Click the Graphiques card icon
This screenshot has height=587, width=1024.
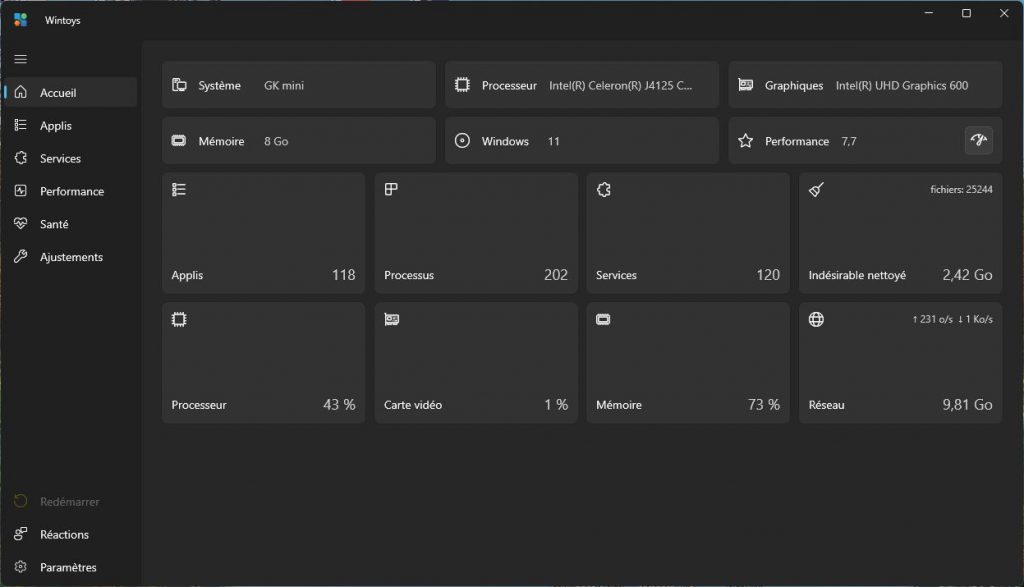(745, 85)
